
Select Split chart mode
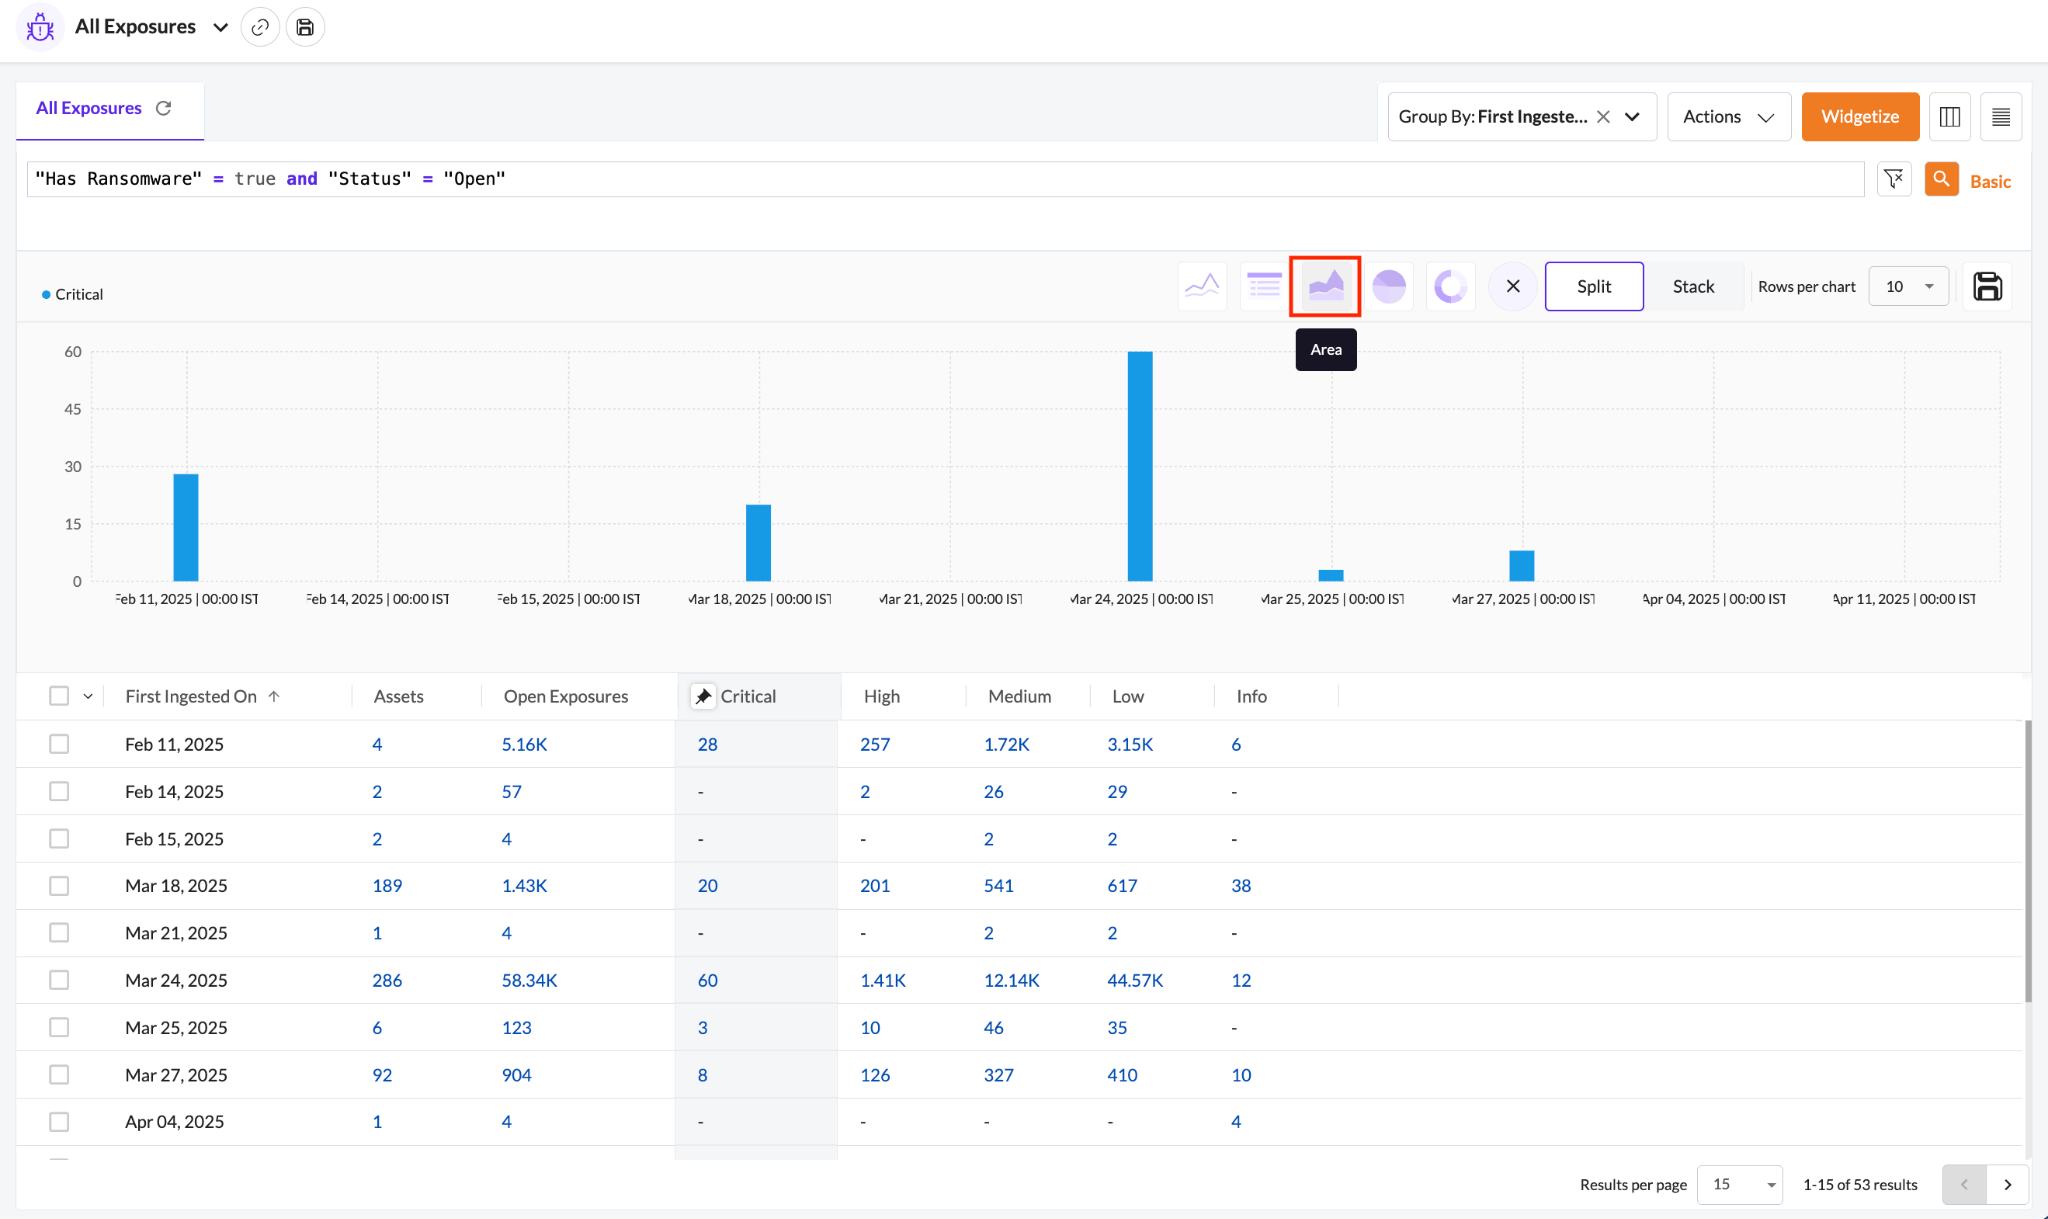point(1594,287)
